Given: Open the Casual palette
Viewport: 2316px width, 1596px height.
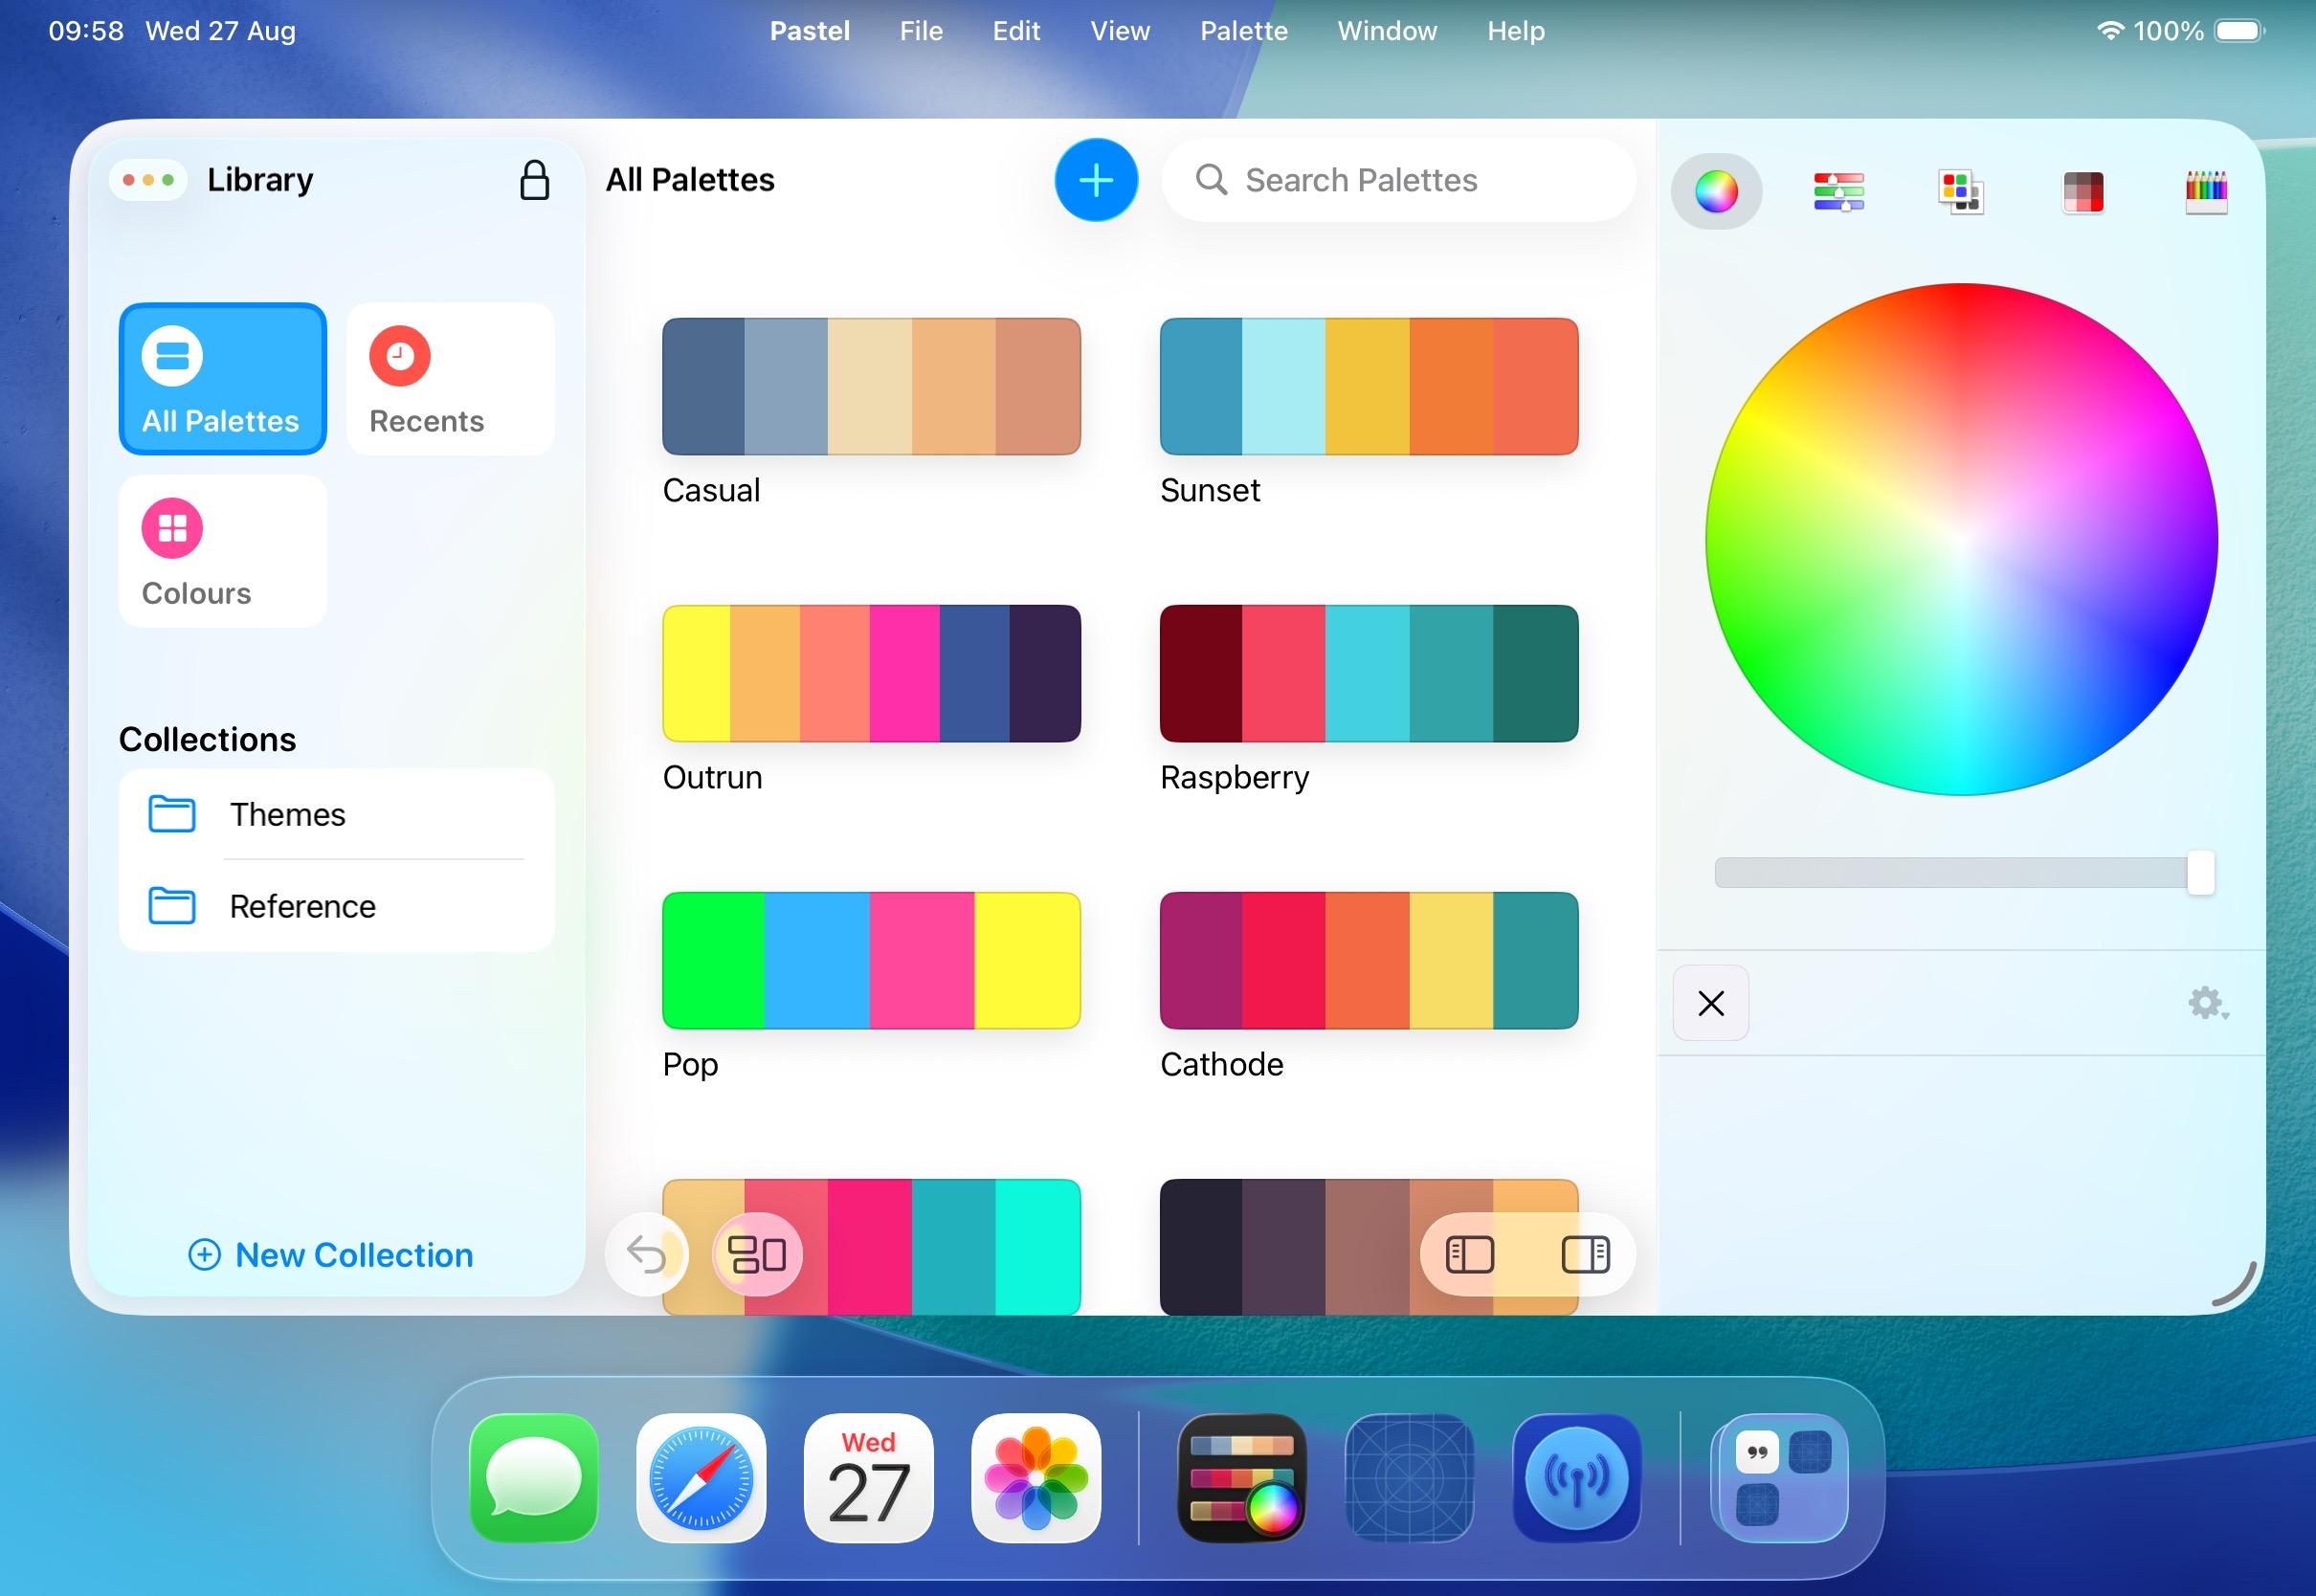Looking at the screenshot, I should tap(871, 386).
